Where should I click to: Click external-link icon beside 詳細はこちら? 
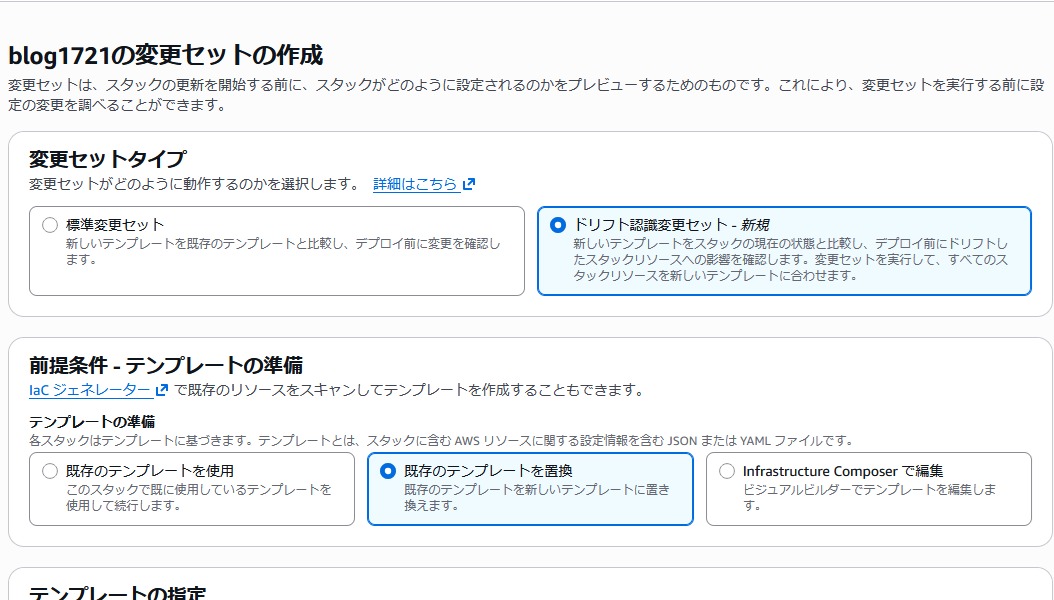tap(469, 184)
